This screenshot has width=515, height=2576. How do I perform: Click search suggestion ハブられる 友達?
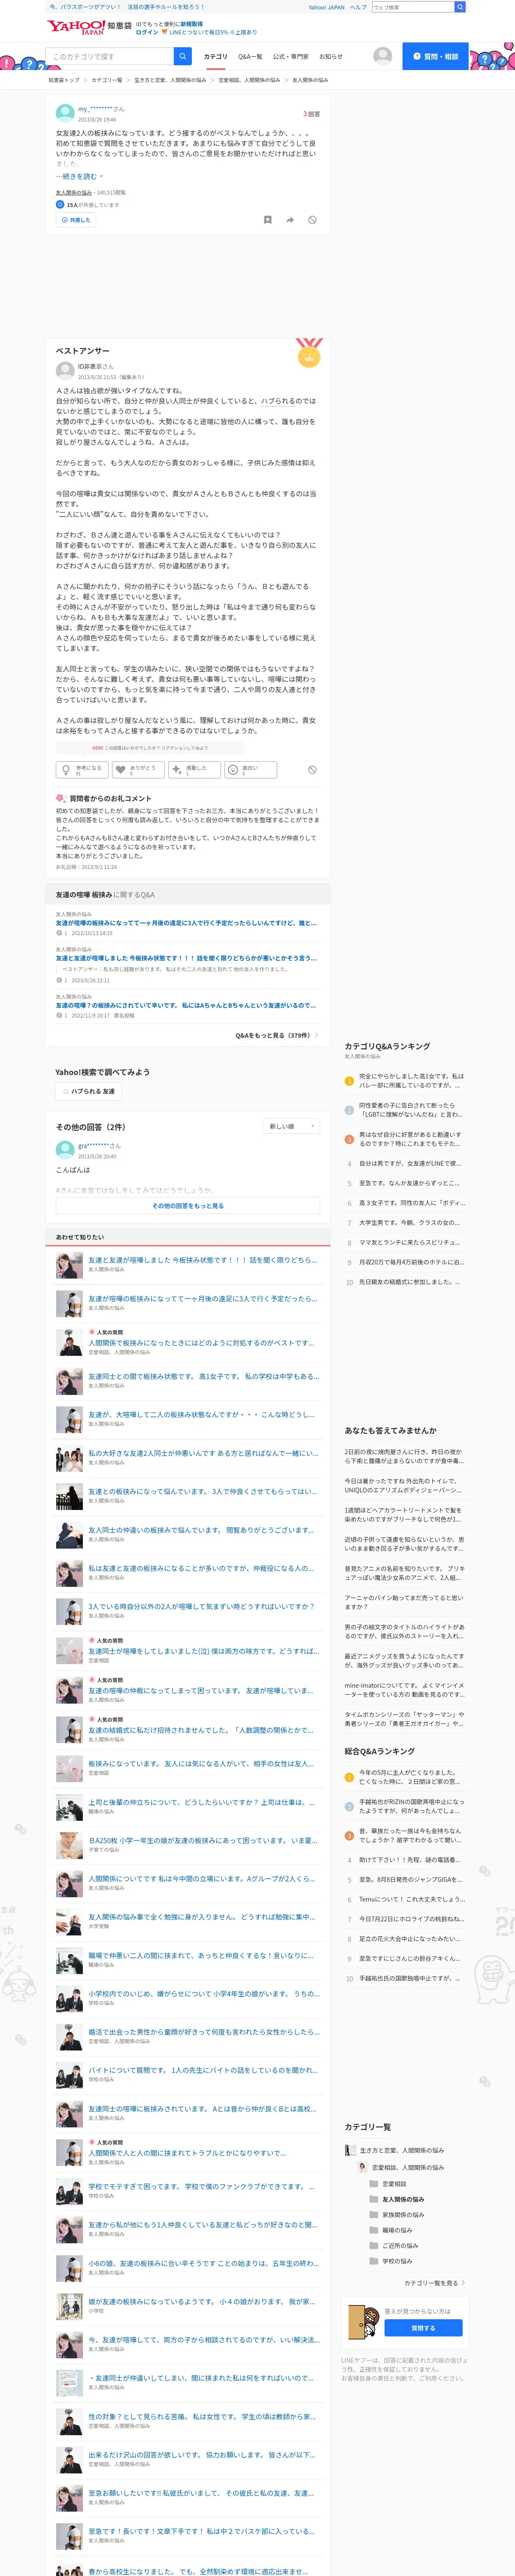(88, 1091)
